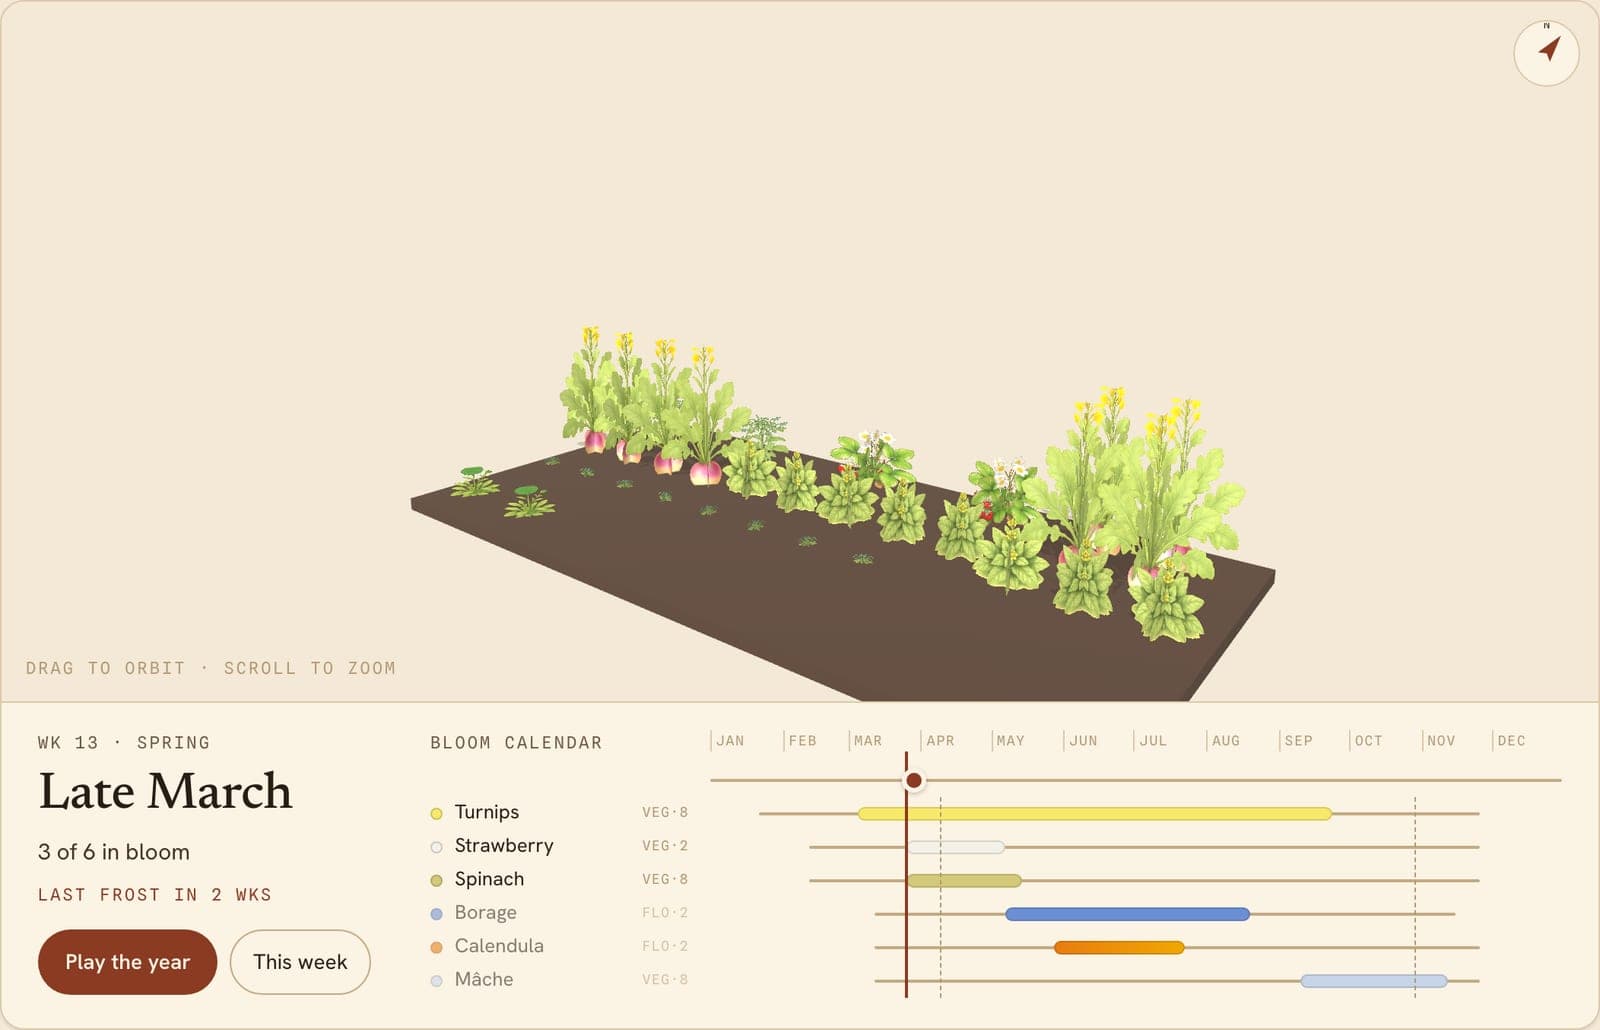Screen dimensions: 1600x1030
Task: Click the orange Calendula bloom bar
Action: click(1119, 947)
